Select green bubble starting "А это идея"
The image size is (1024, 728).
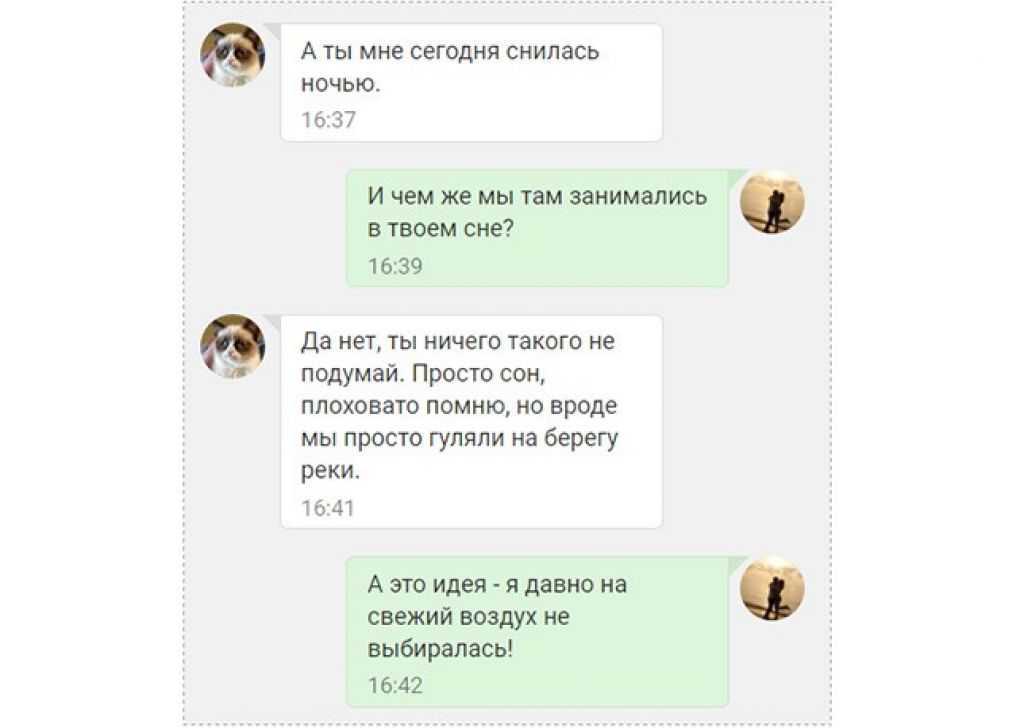(x=537, y=631)
